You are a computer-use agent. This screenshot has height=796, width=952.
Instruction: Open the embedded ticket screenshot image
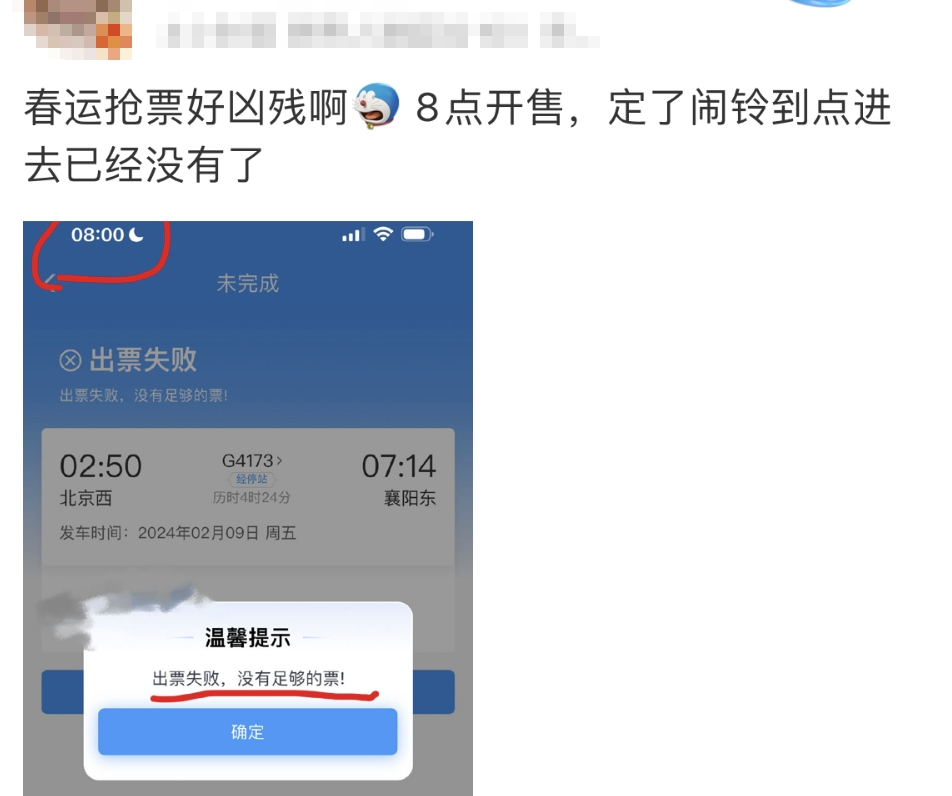248,509
